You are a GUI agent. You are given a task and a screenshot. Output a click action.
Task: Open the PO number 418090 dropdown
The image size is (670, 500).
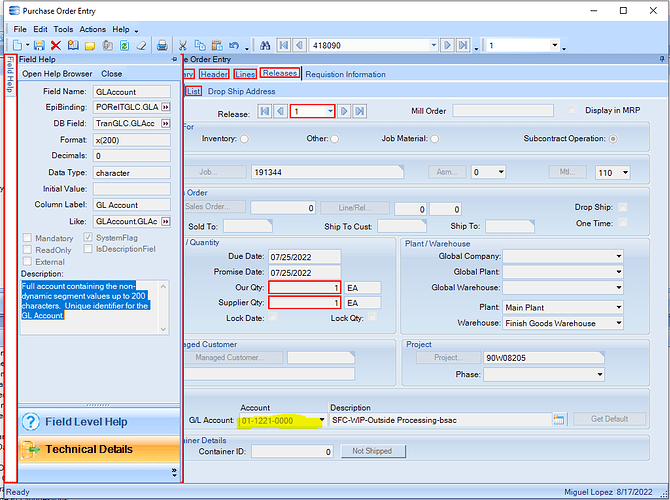click(434, 45)
